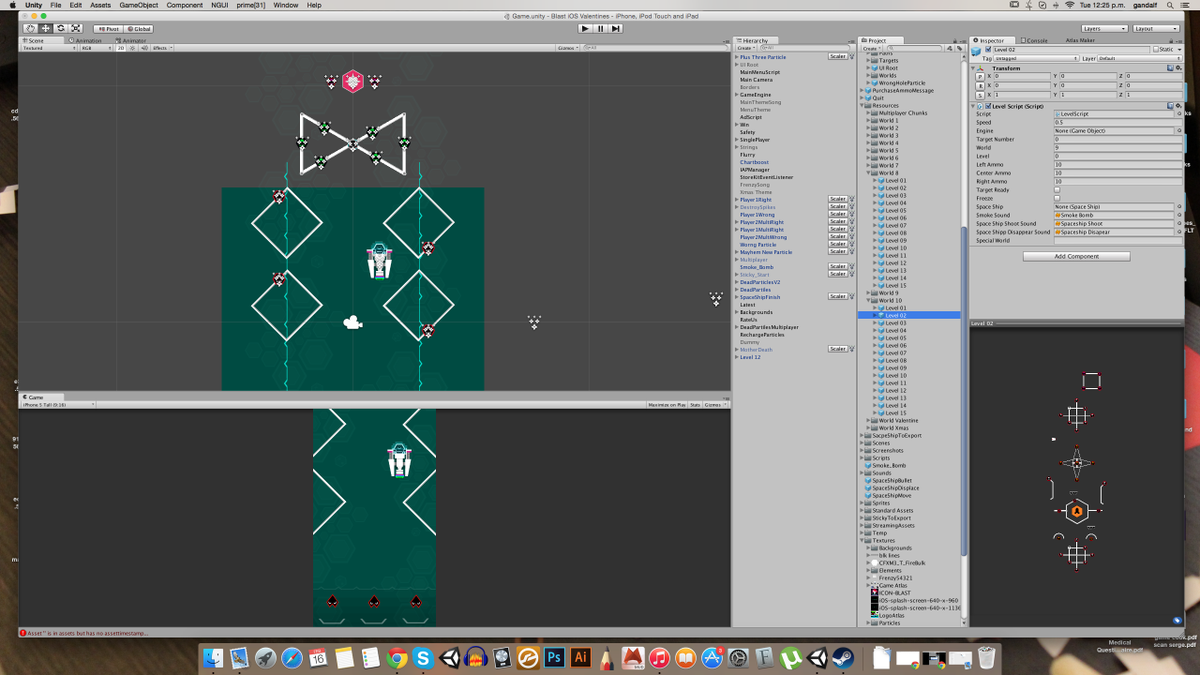Viewport: 1200px width, 675px height.
Task: Open the GameObject menu
Action: [139, 5]
